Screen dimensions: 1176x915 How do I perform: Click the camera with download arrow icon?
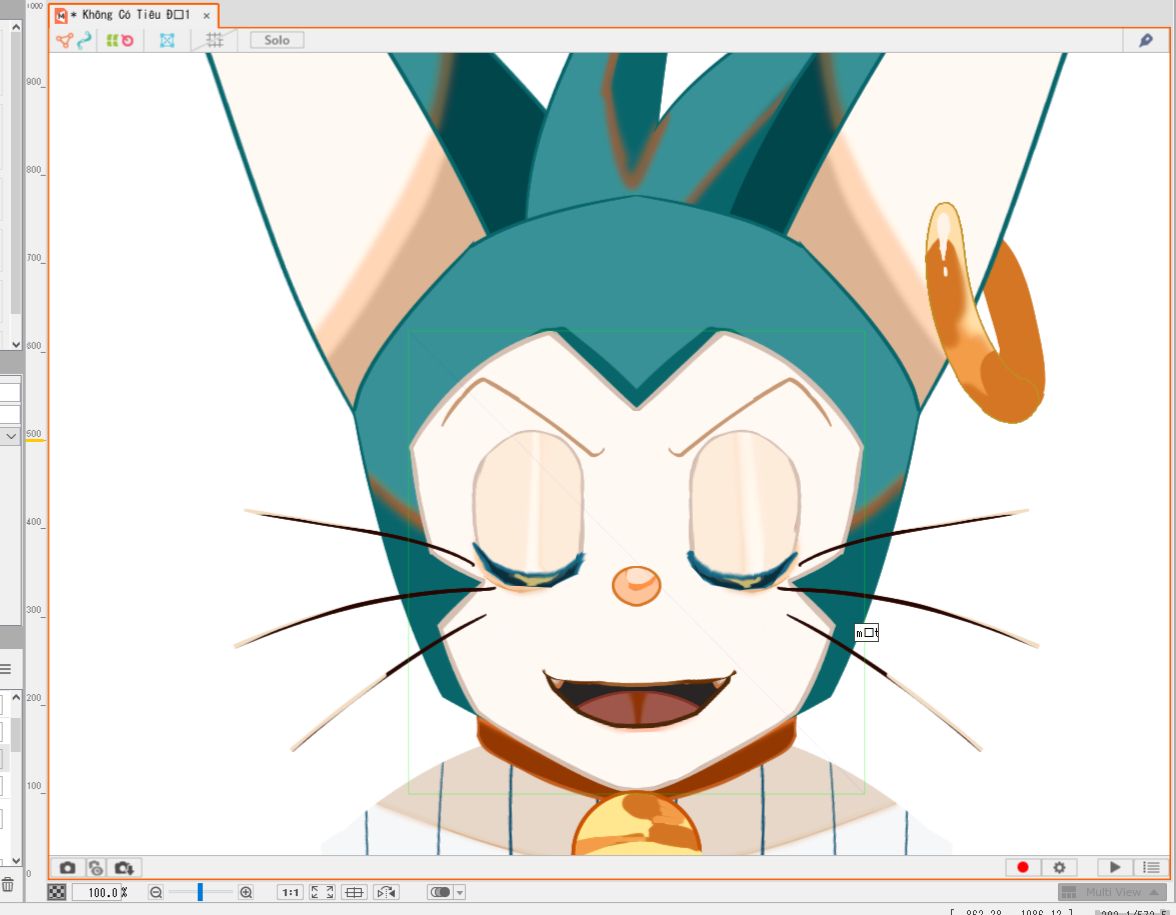[124, 868]
